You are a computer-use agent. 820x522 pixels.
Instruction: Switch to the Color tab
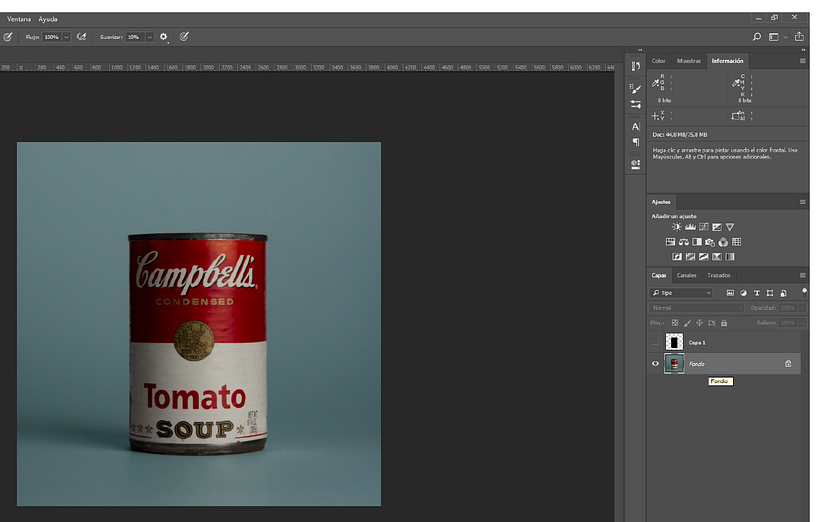[658, 61]
